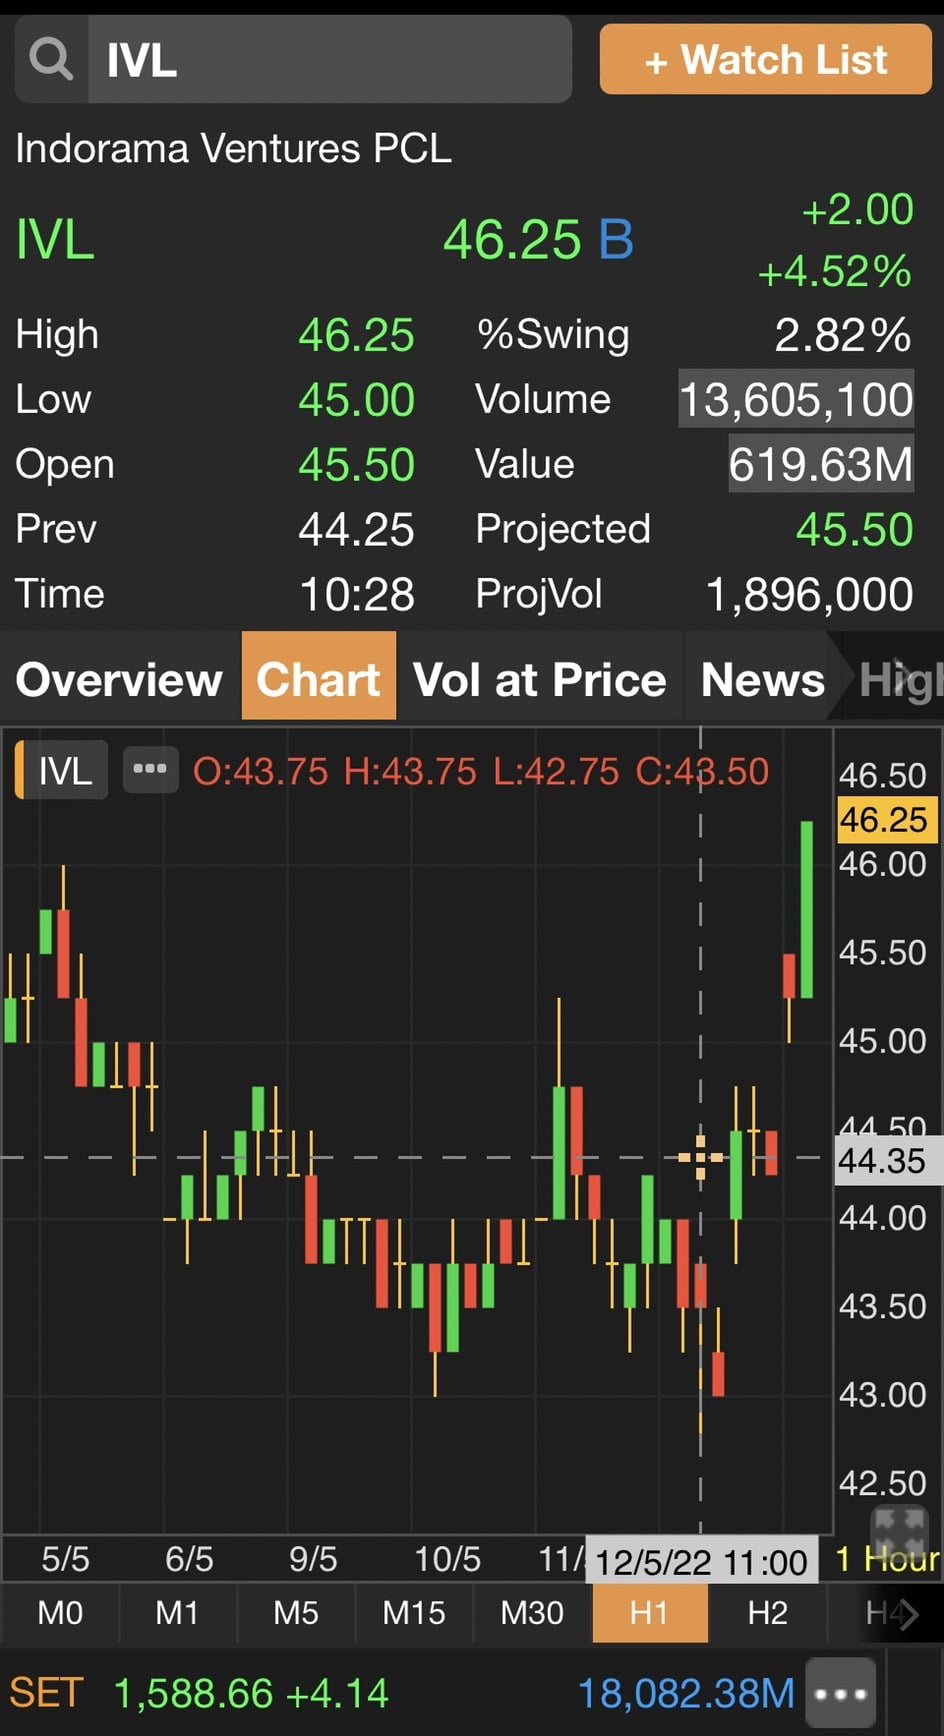The height and width of the screenshot is (1736, 944).
Task: Tap the 12/5/22 11:00 crosshair date label
Action: coord(701,1562)
